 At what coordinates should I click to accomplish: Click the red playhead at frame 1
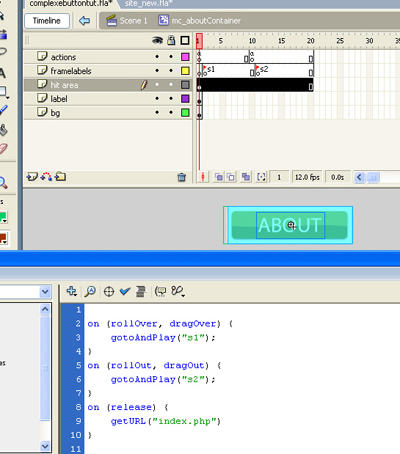click(199, 41)
